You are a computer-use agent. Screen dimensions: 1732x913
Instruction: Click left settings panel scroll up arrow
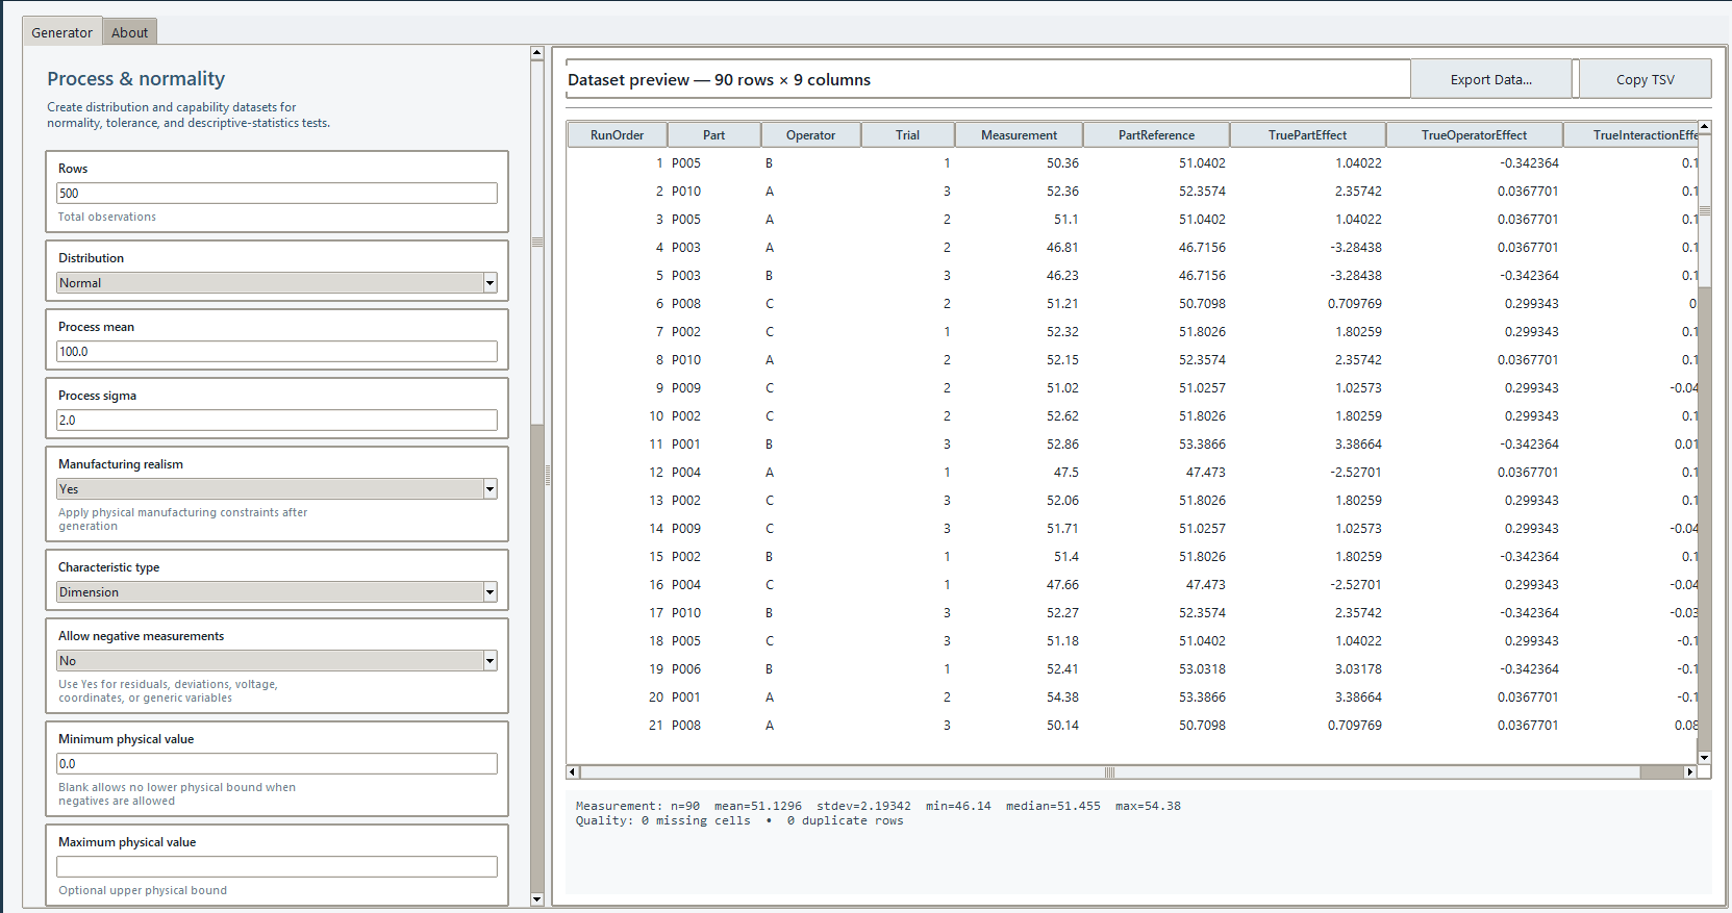tap(537, 53)
